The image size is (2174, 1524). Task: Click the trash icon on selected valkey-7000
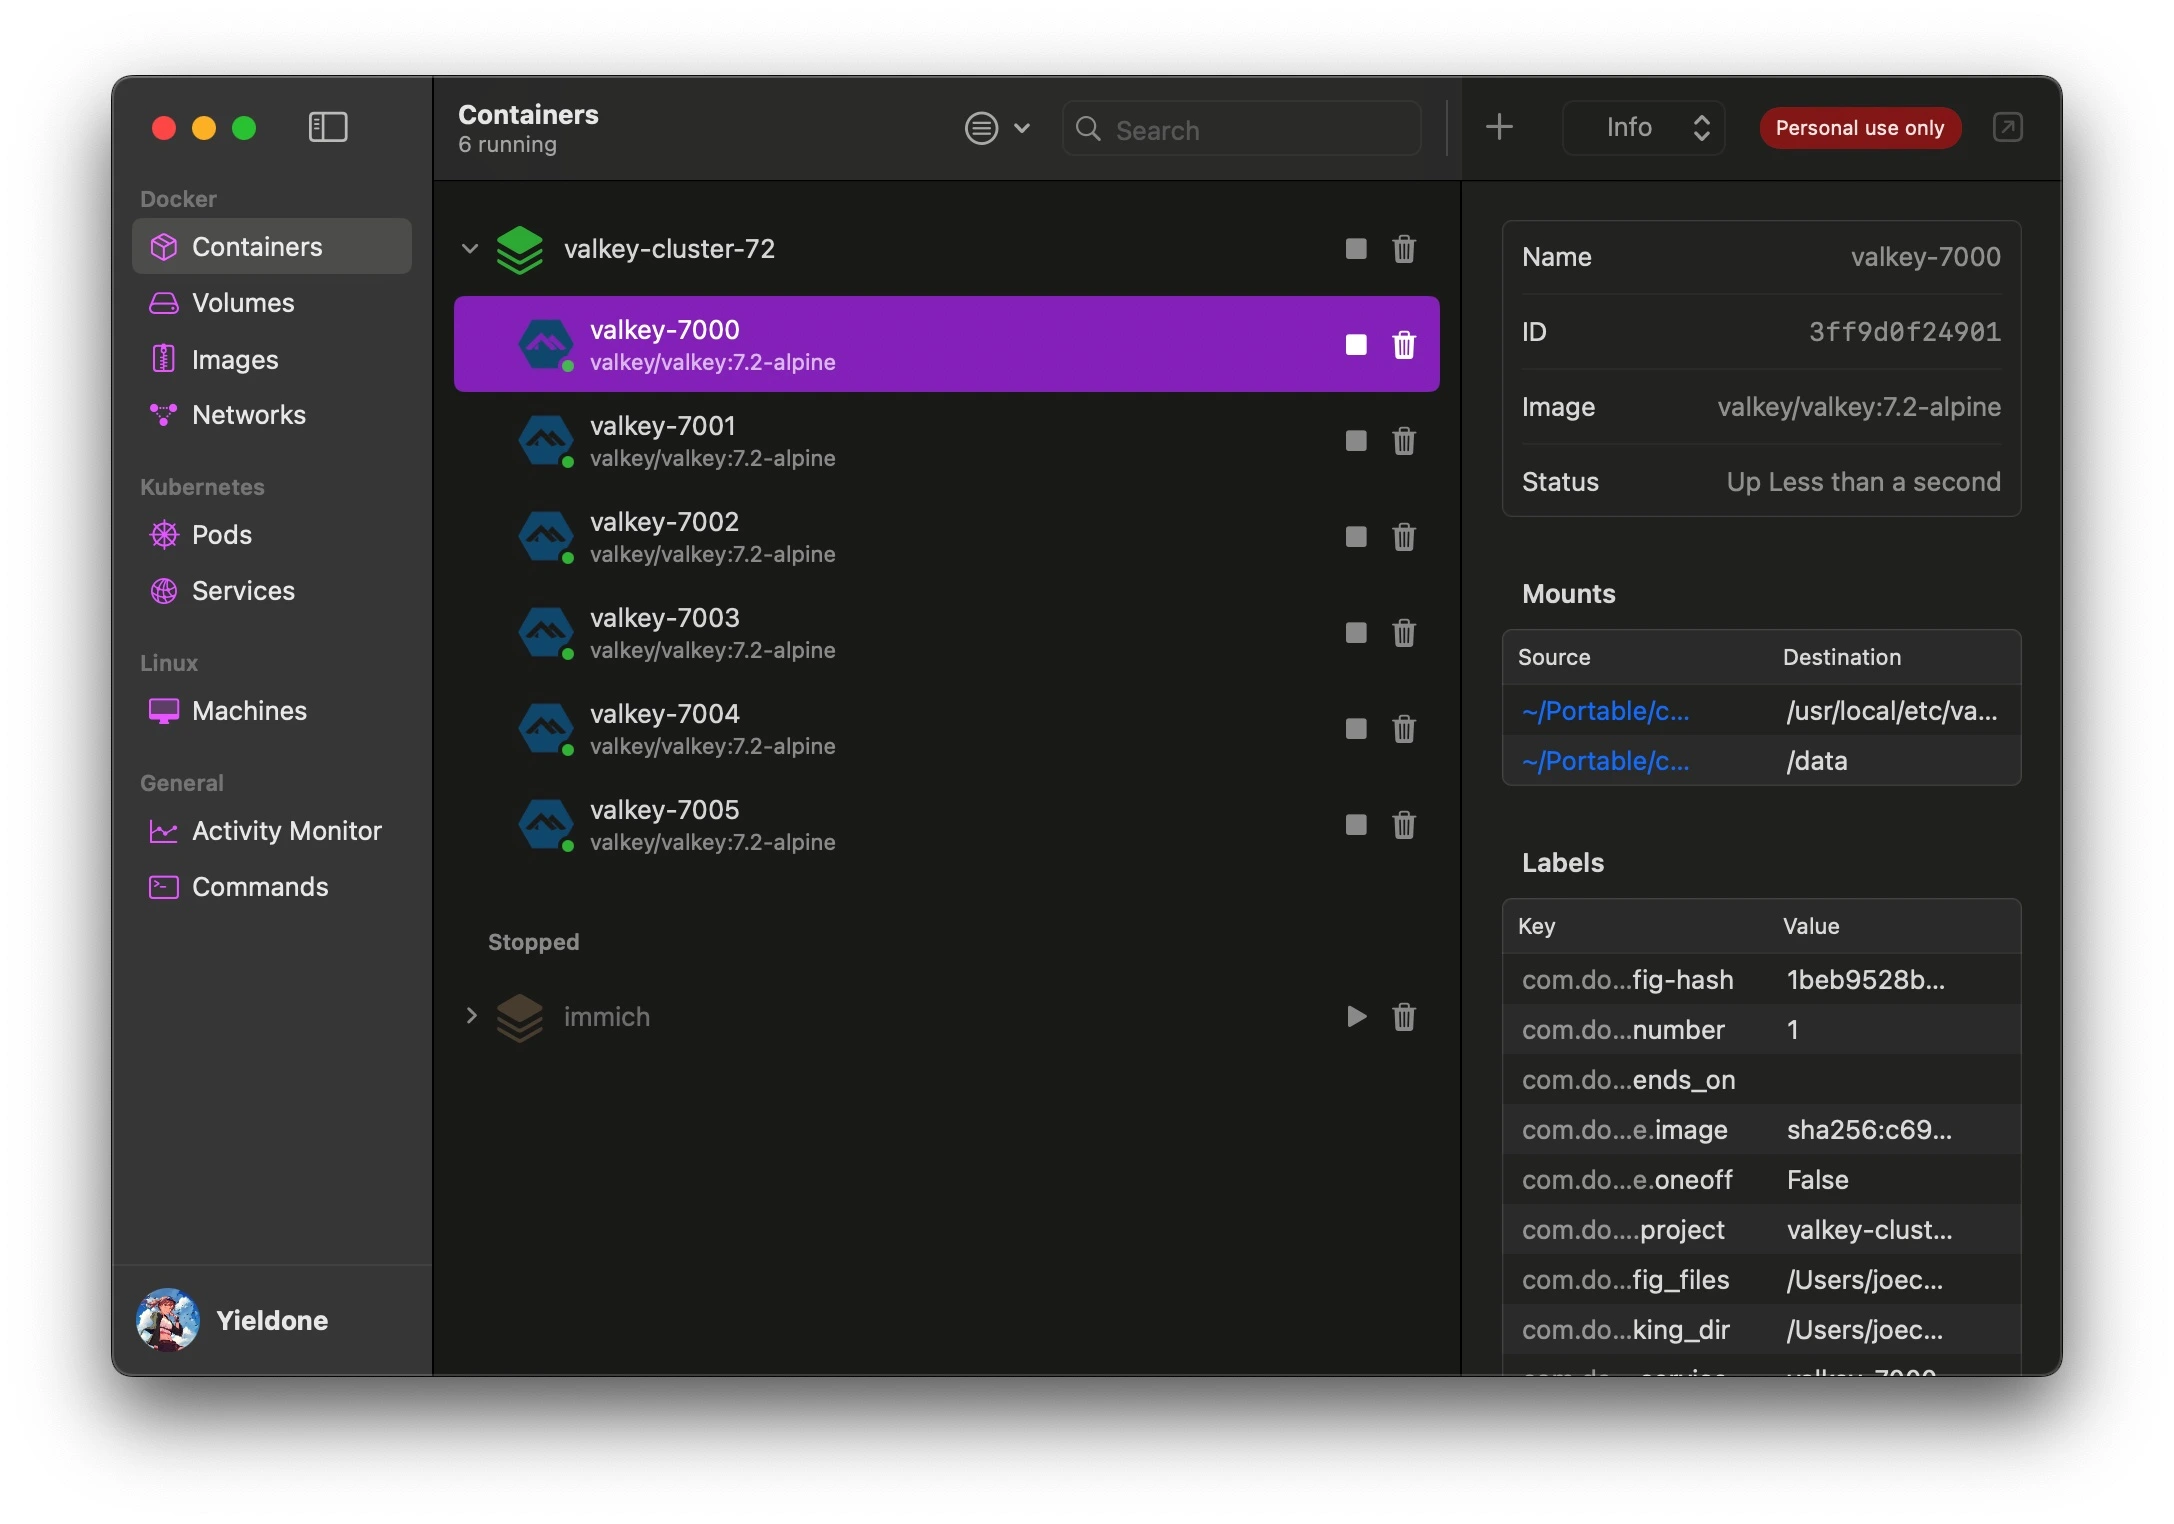click(x=1403, y=345)
